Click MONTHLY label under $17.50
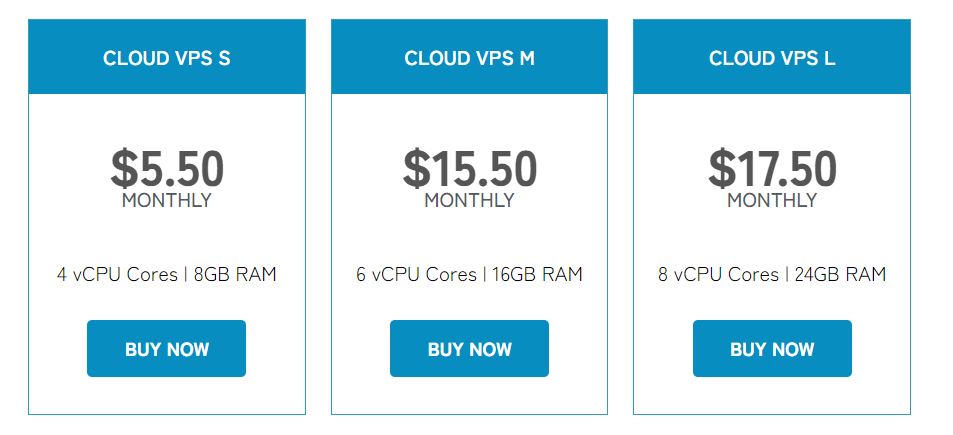Image resolution: width=953 pixels, height=435 pixels. click(772, 200)
